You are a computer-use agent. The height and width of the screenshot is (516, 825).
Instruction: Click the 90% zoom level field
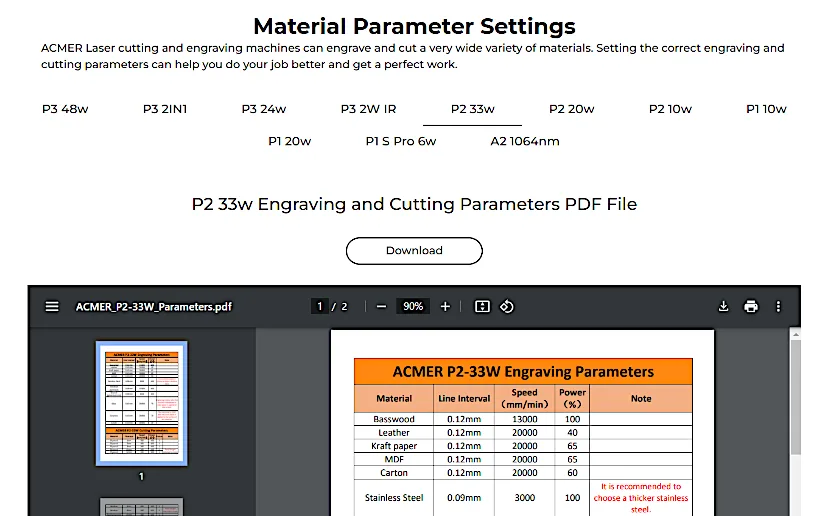click(x=413, y=306)
